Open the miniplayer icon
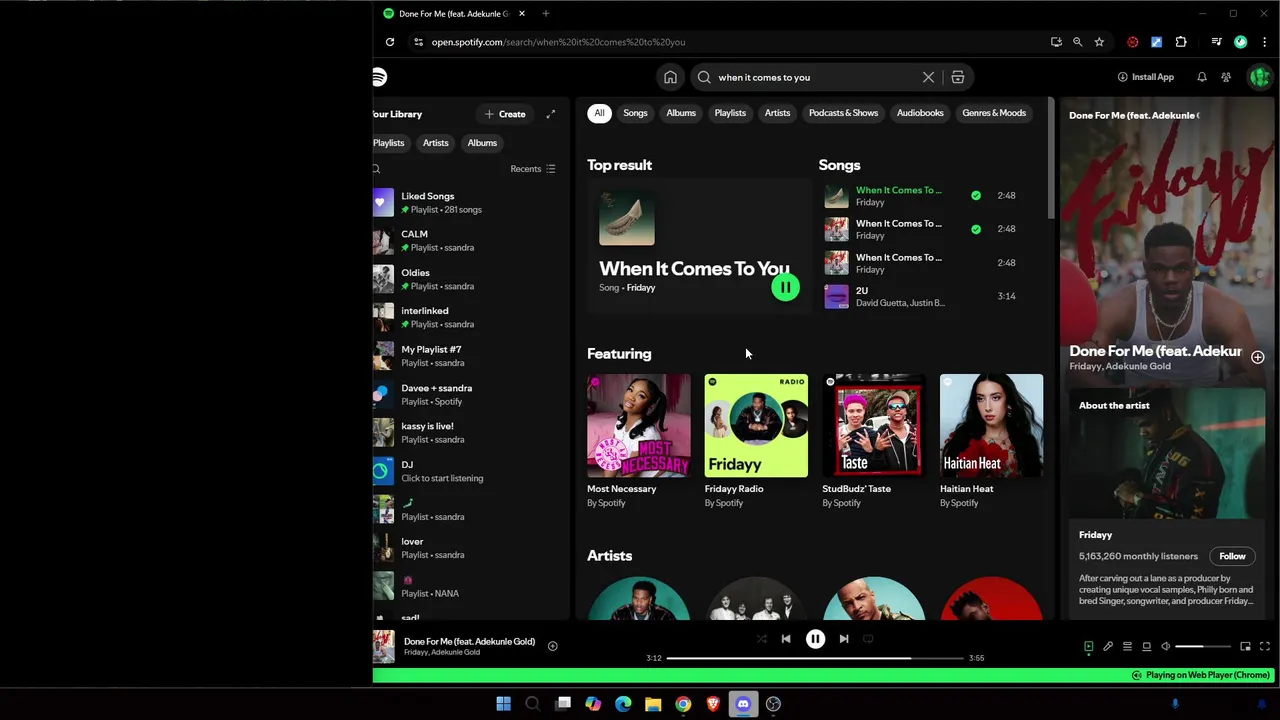 pos(1245,647)
